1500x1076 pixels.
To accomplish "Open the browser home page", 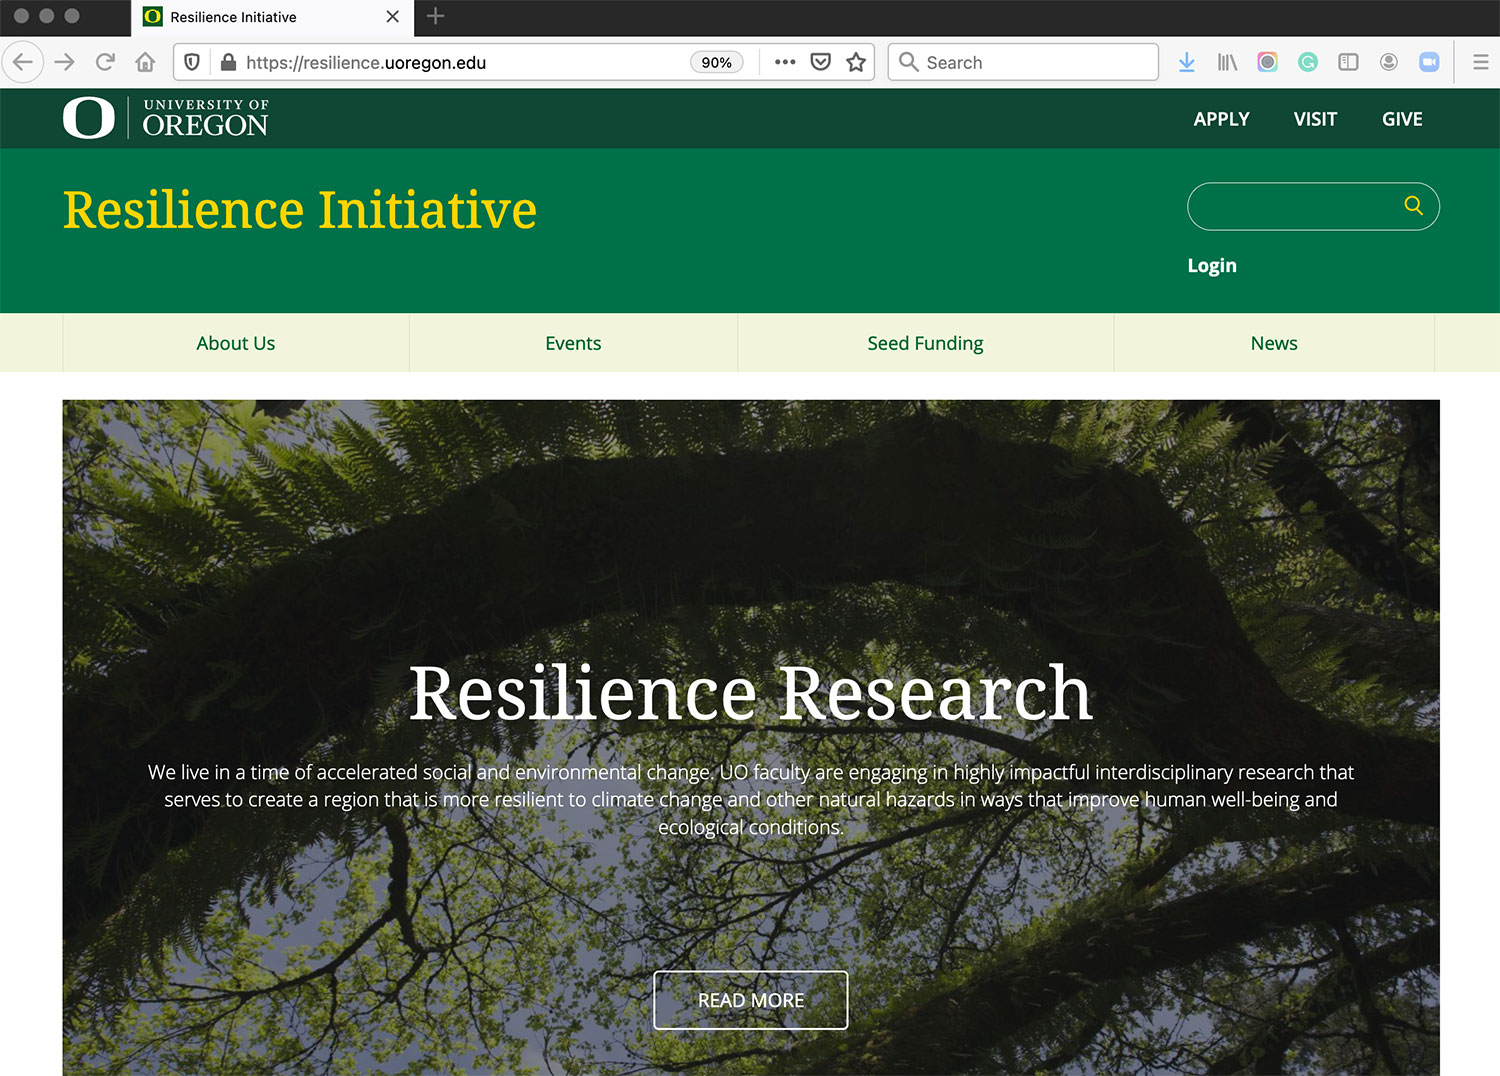I will [x=145, y=62].
